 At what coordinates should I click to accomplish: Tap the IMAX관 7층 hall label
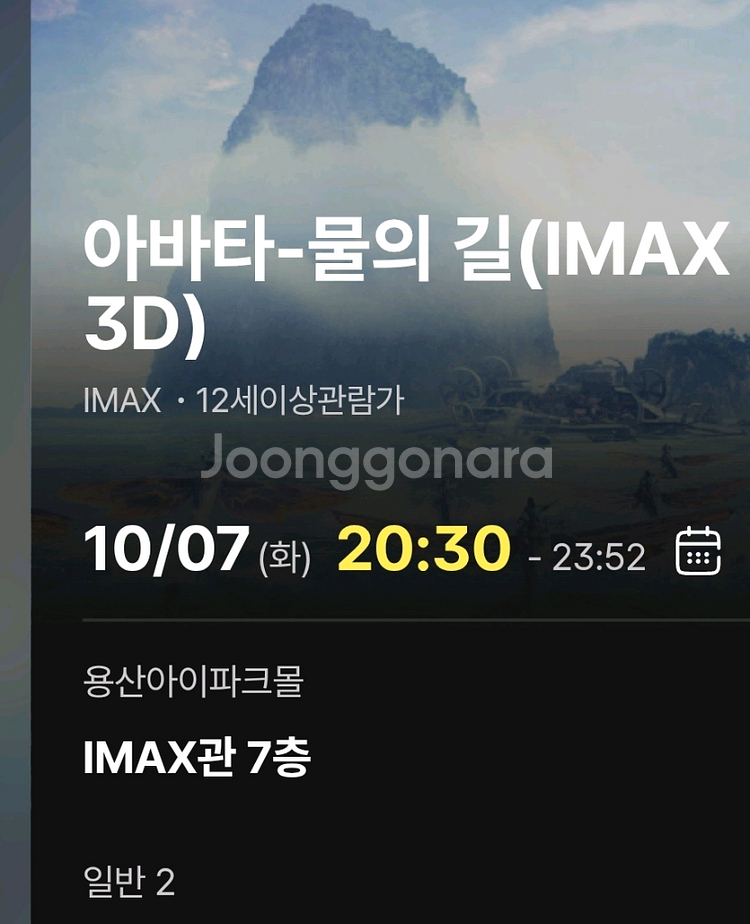tap(197, 757)
